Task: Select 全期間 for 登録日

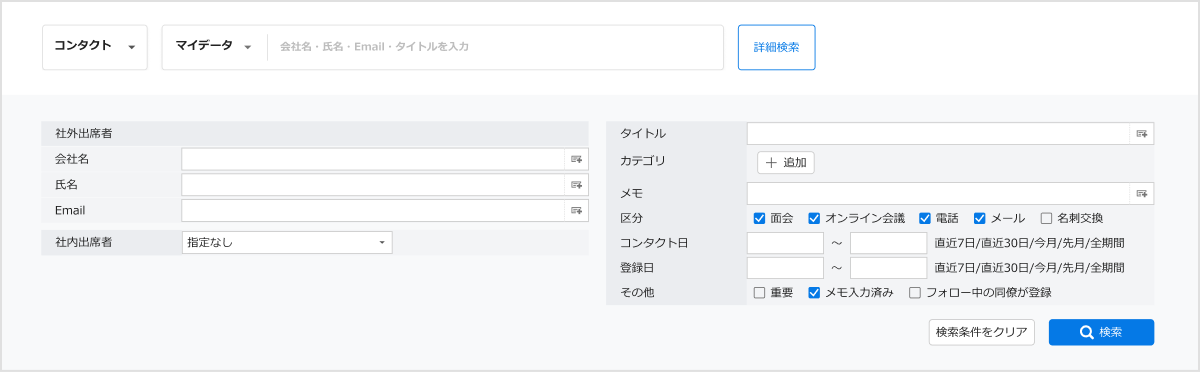Action: (1107, 268)
